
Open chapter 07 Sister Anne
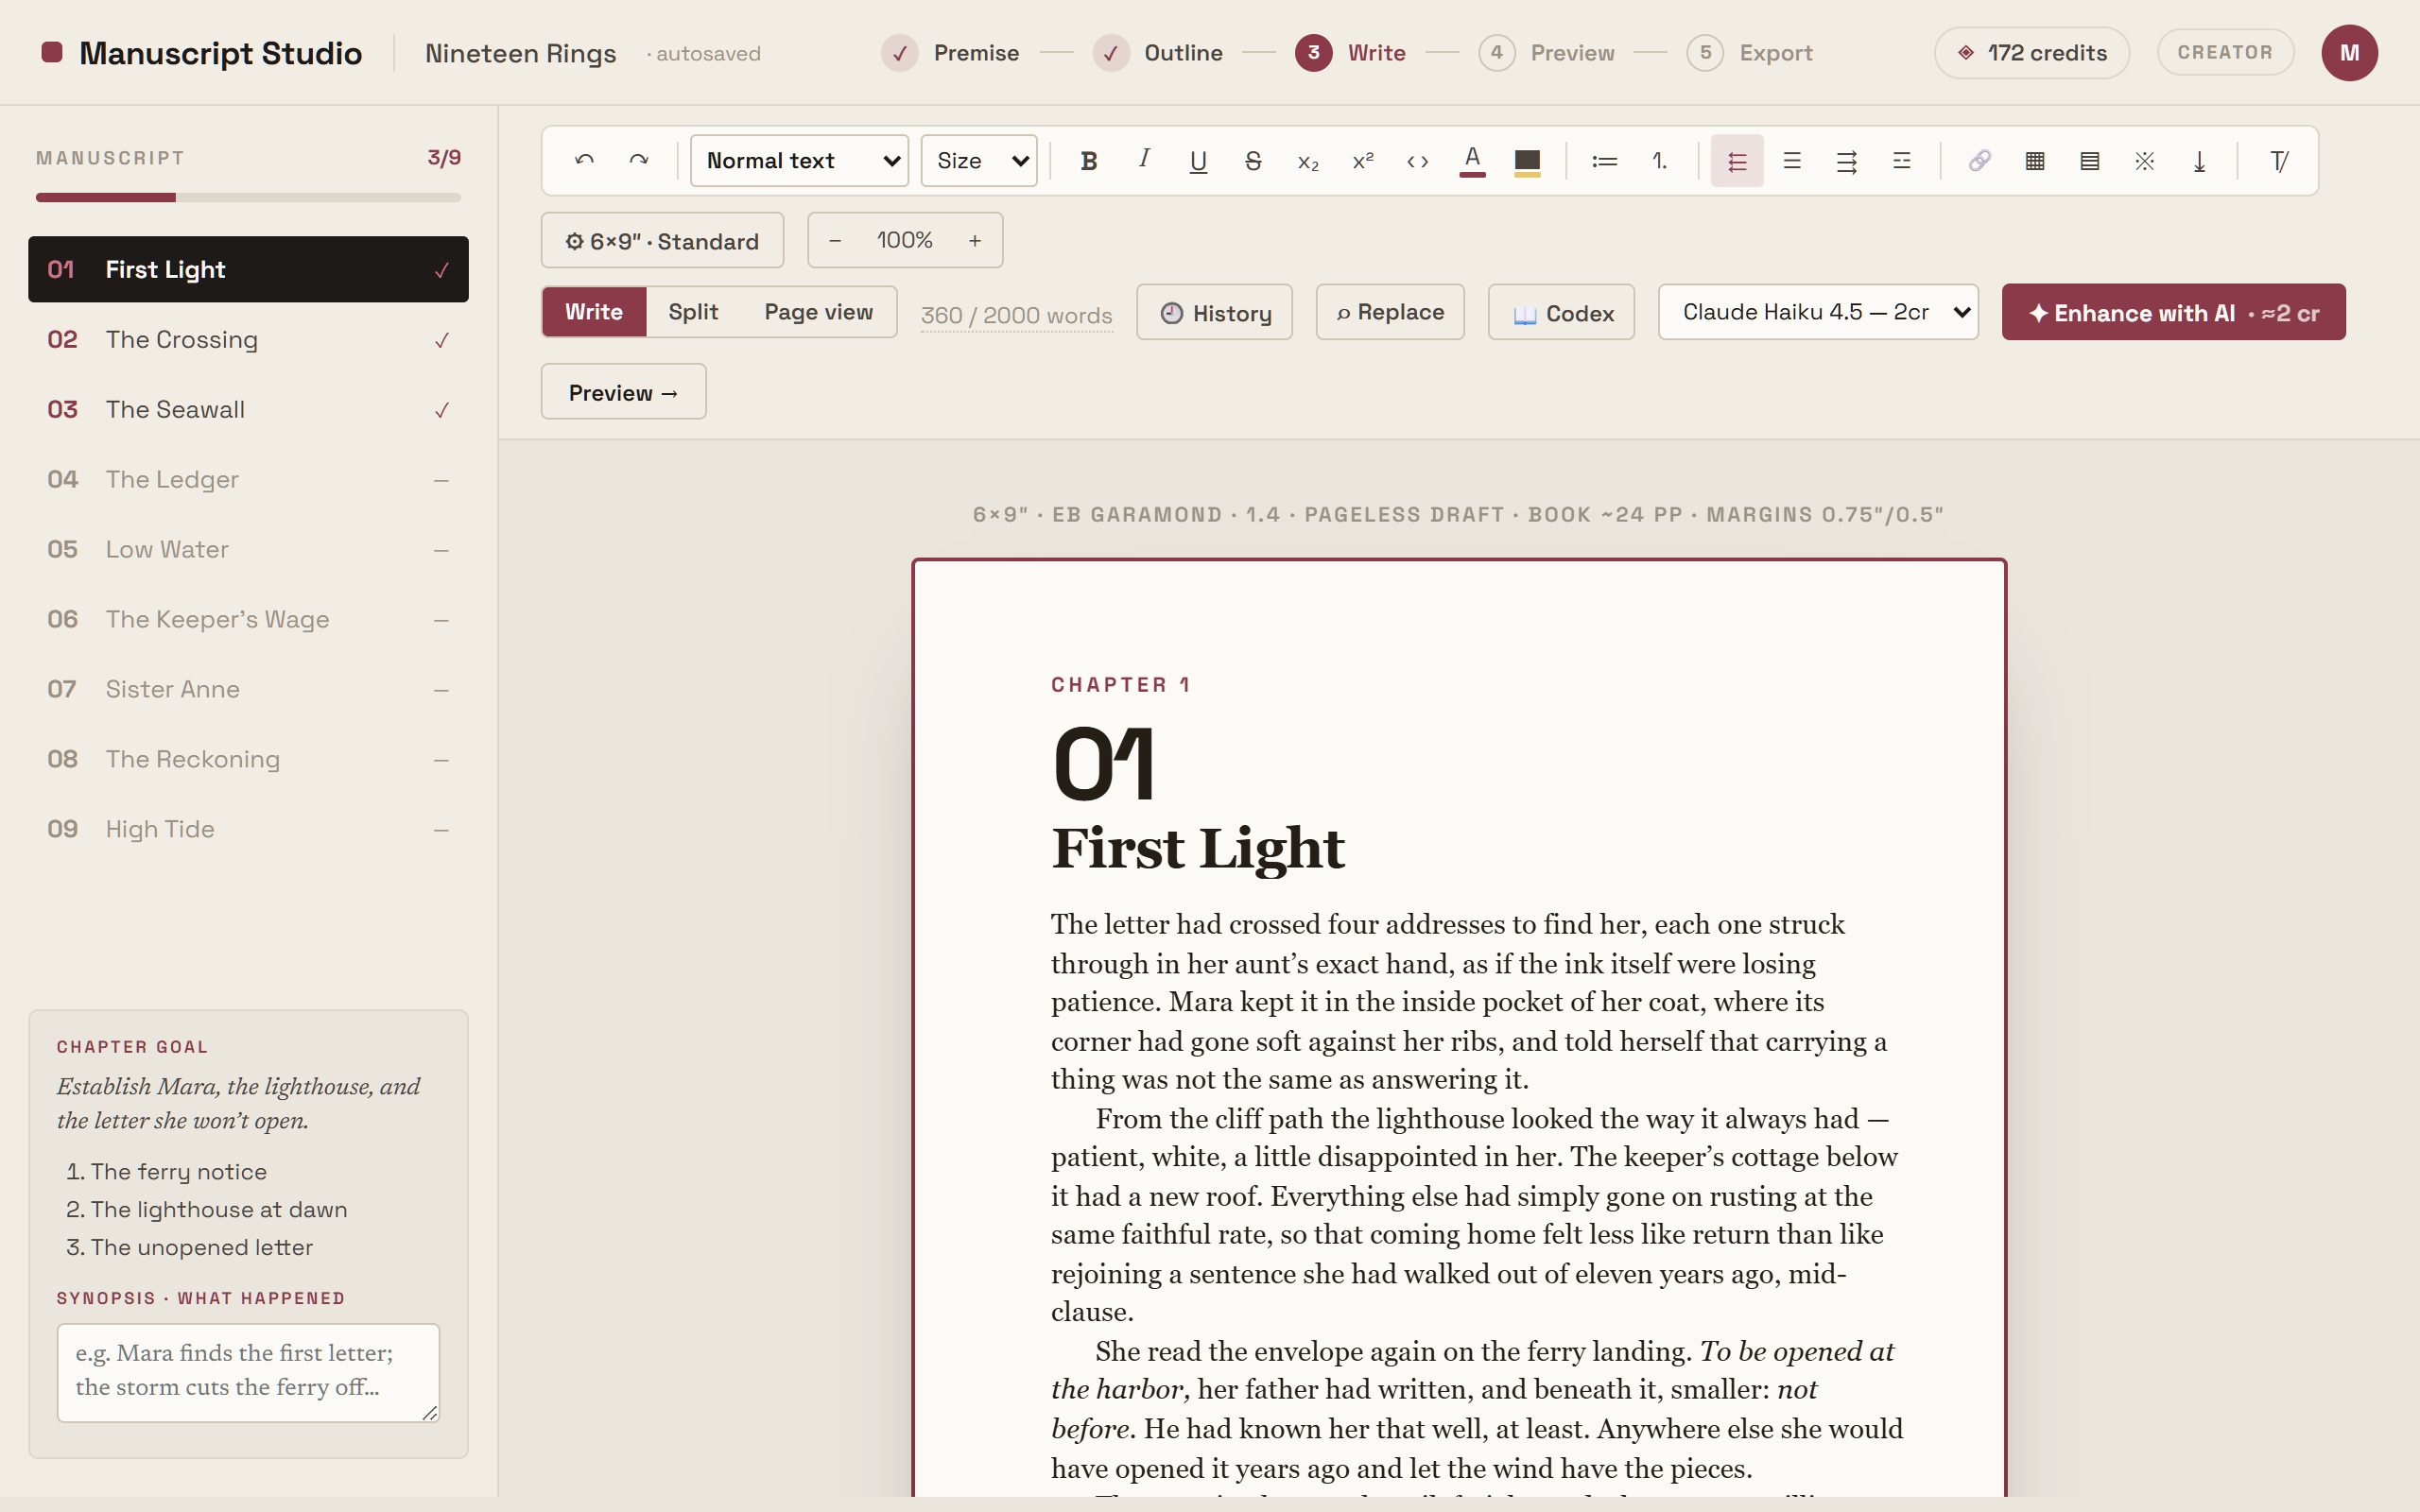(x=248, y=689)
